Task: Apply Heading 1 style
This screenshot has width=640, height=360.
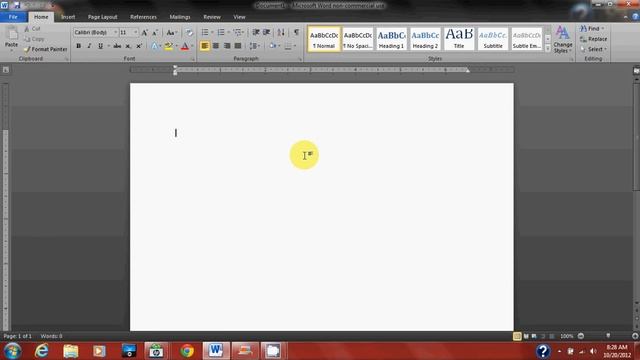Action: tap(391, 39)
